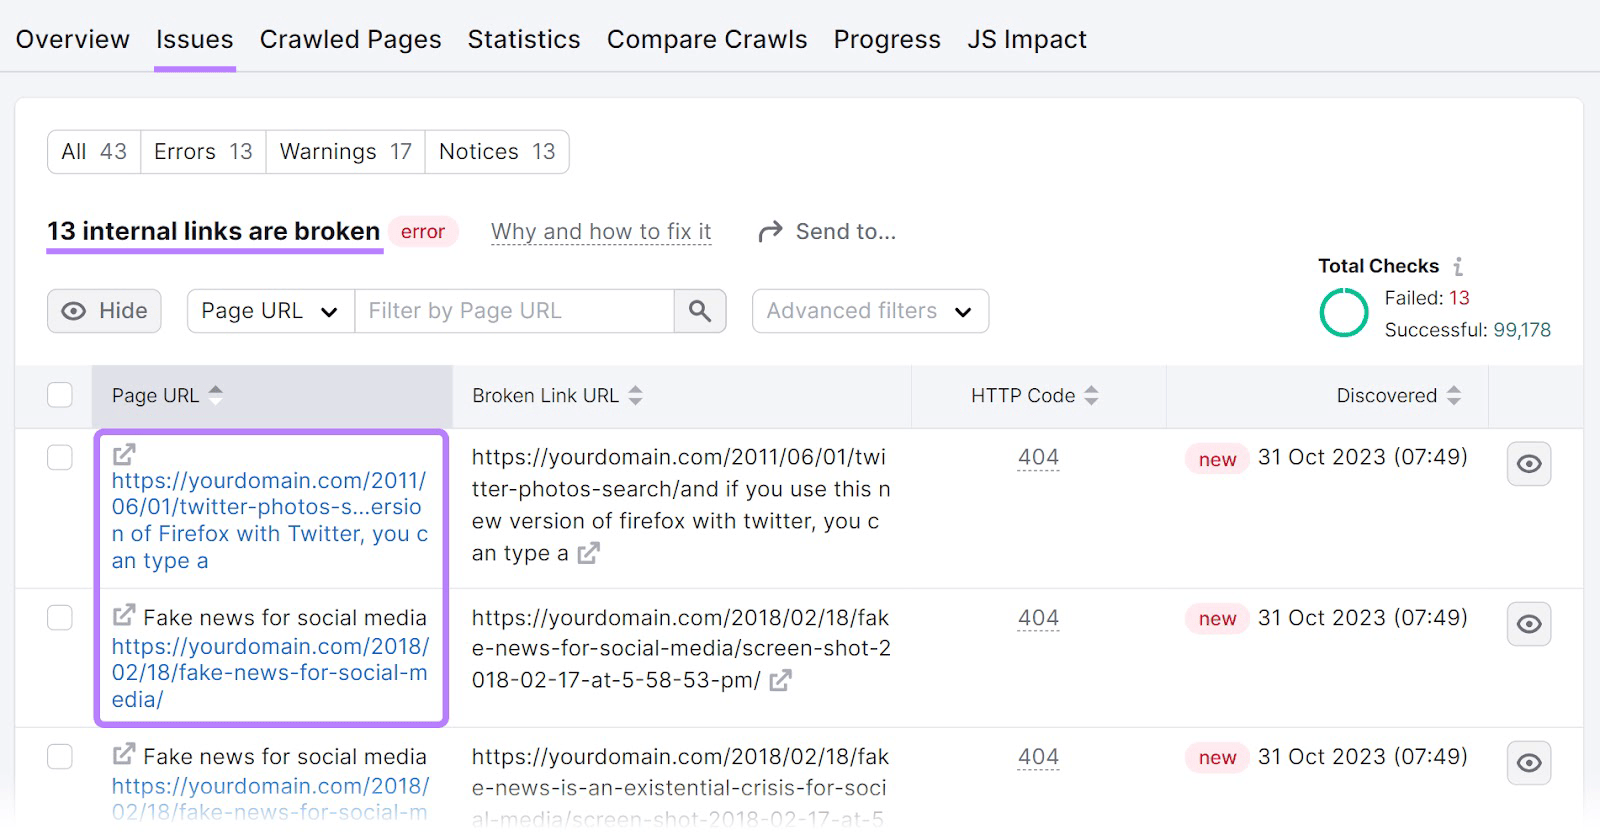1600x840 pixels.
Task: Hide the second row issue with eye icon
Action: coord(1529,624)
